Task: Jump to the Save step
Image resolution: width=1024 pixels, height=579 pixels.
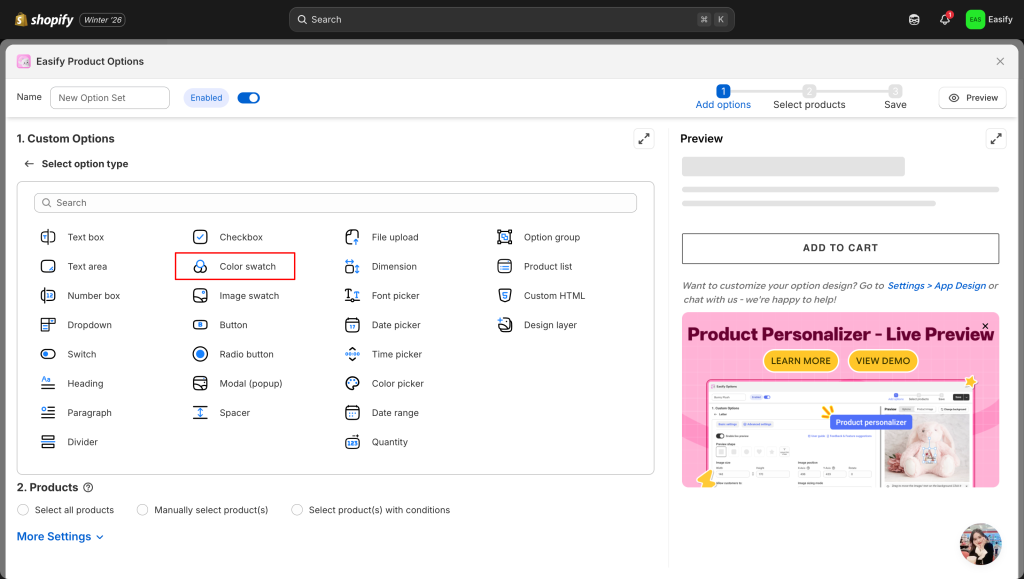Action: click(x=895, y=97)
